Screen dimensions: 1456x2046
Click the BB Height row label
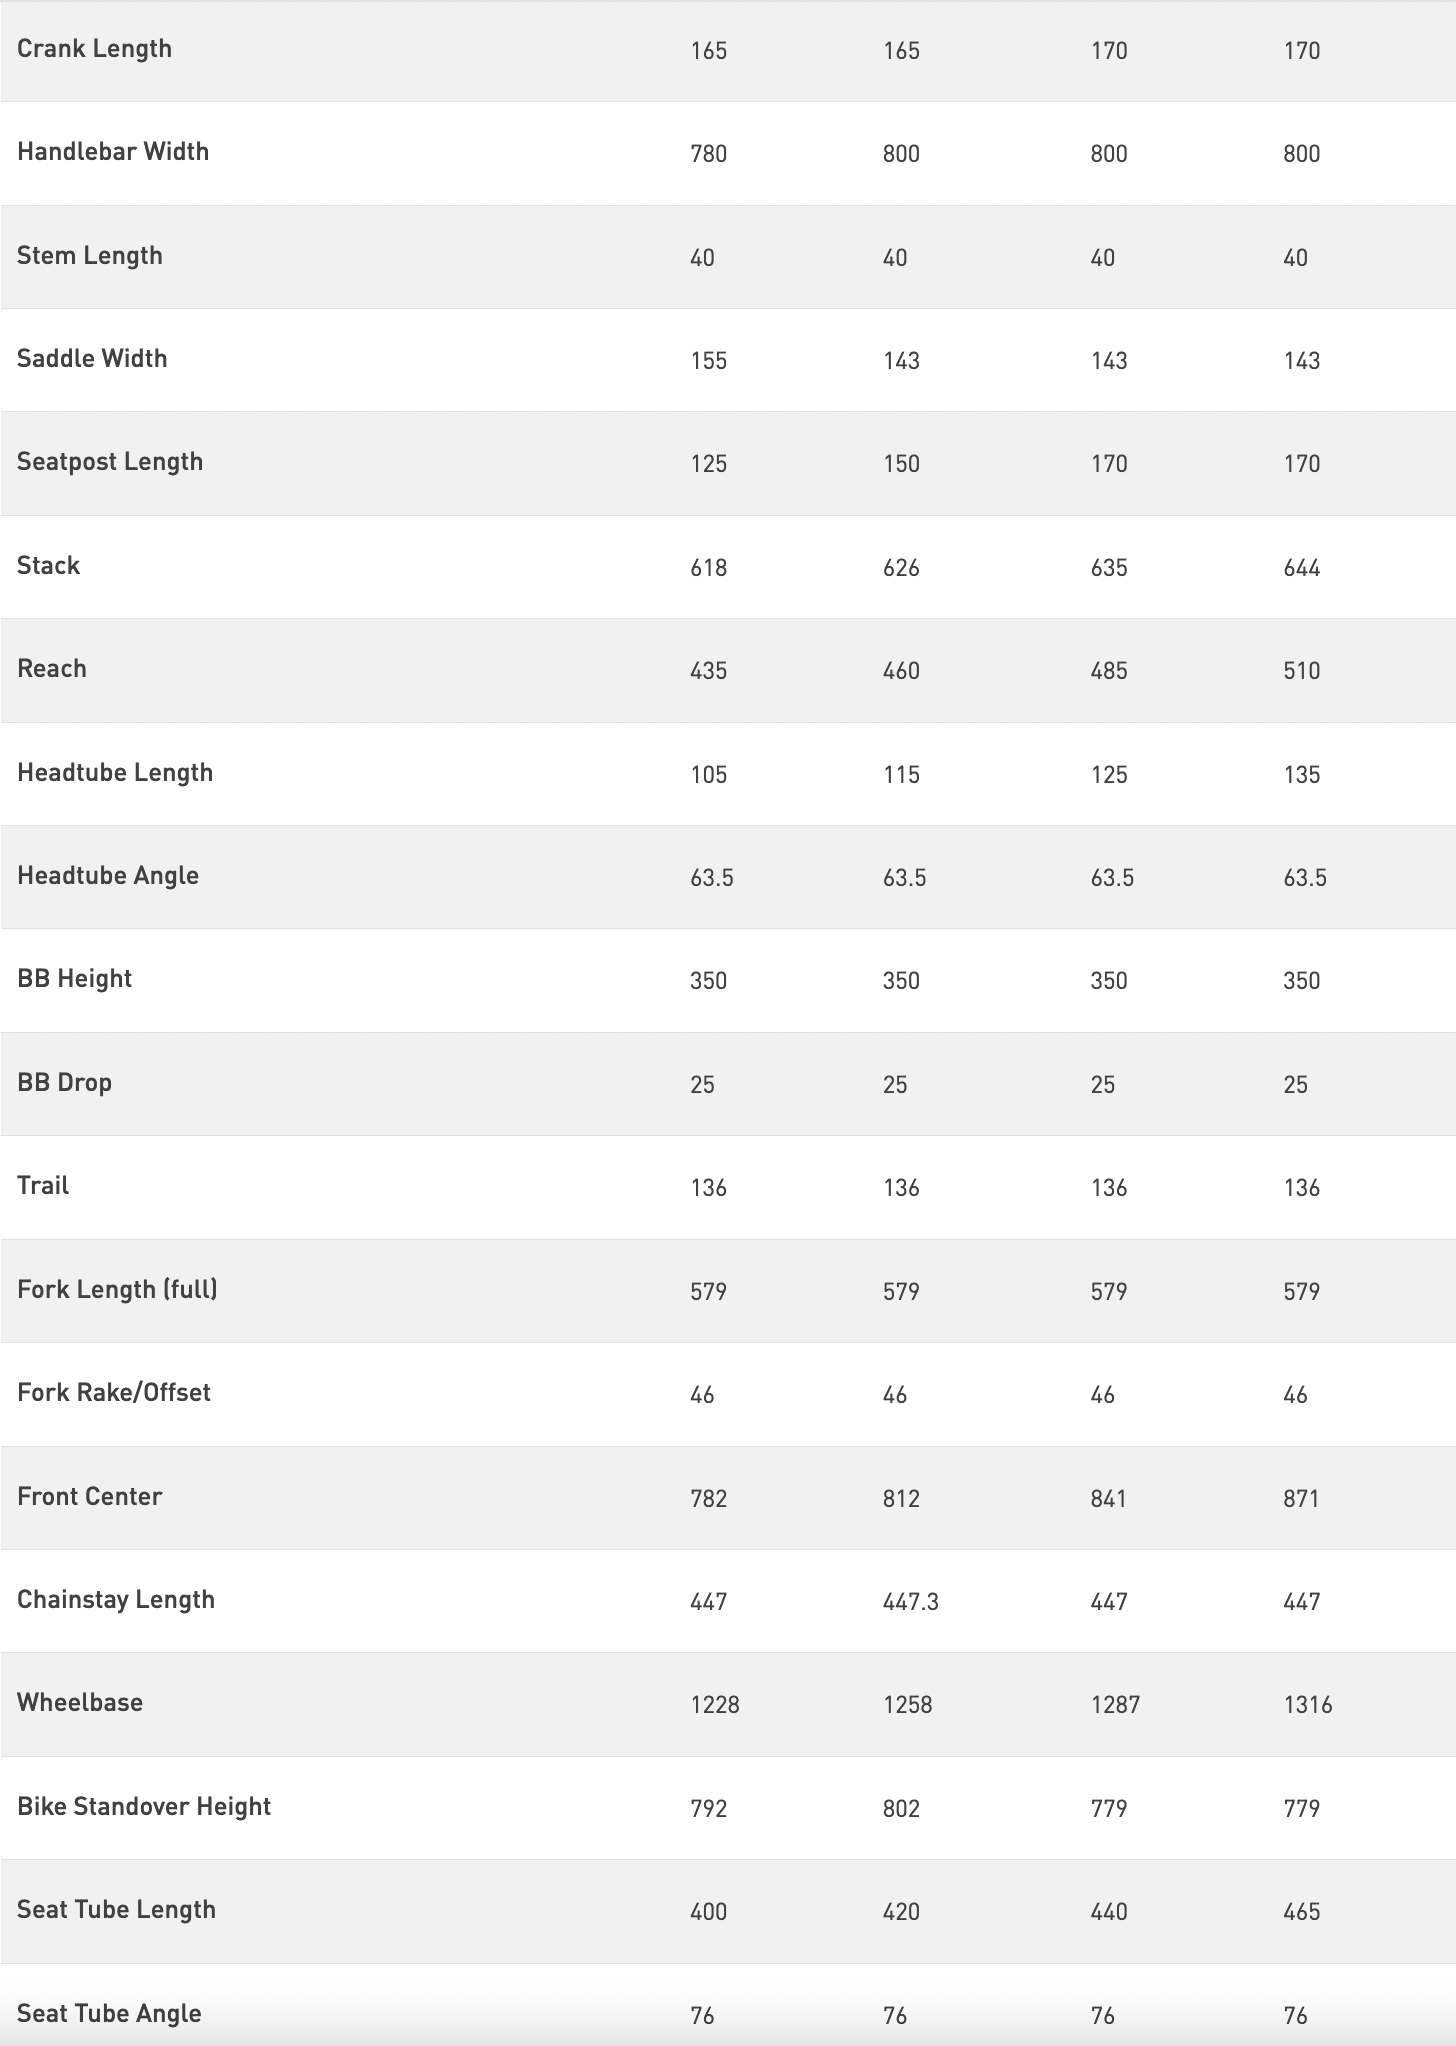click(x=74, y=979)
